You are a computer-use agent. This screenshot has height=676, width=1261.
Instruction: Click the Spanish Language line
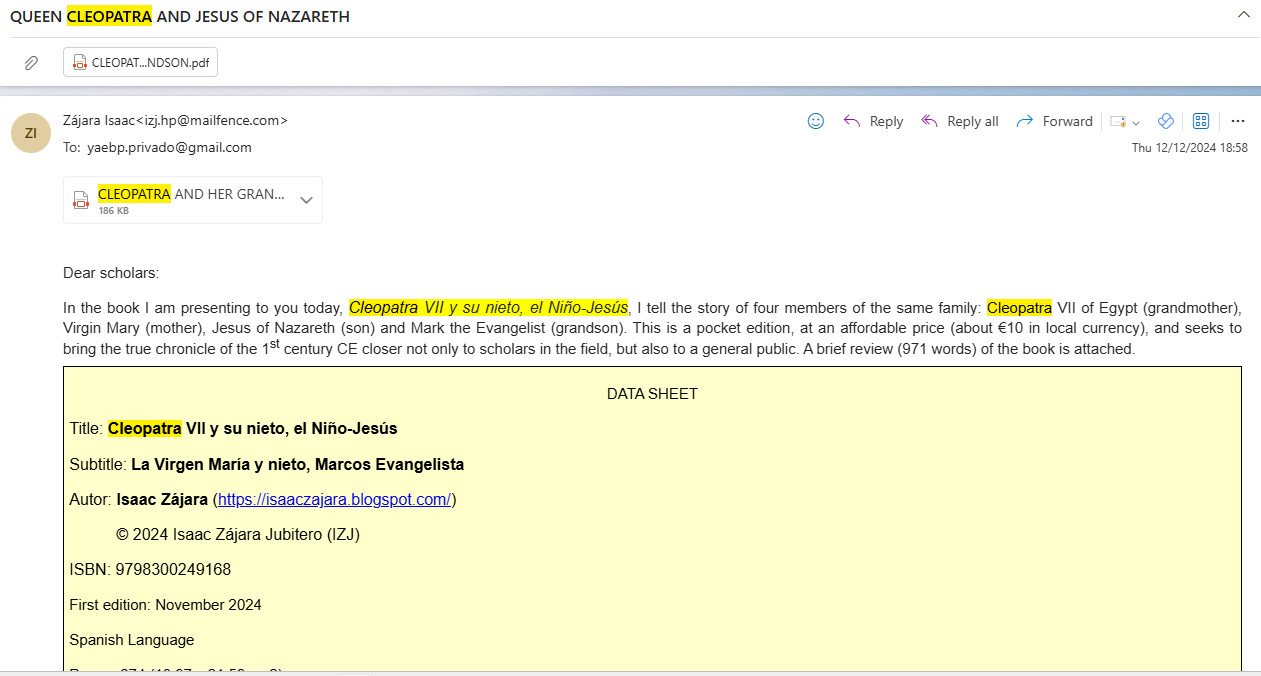tap(132, 640)
